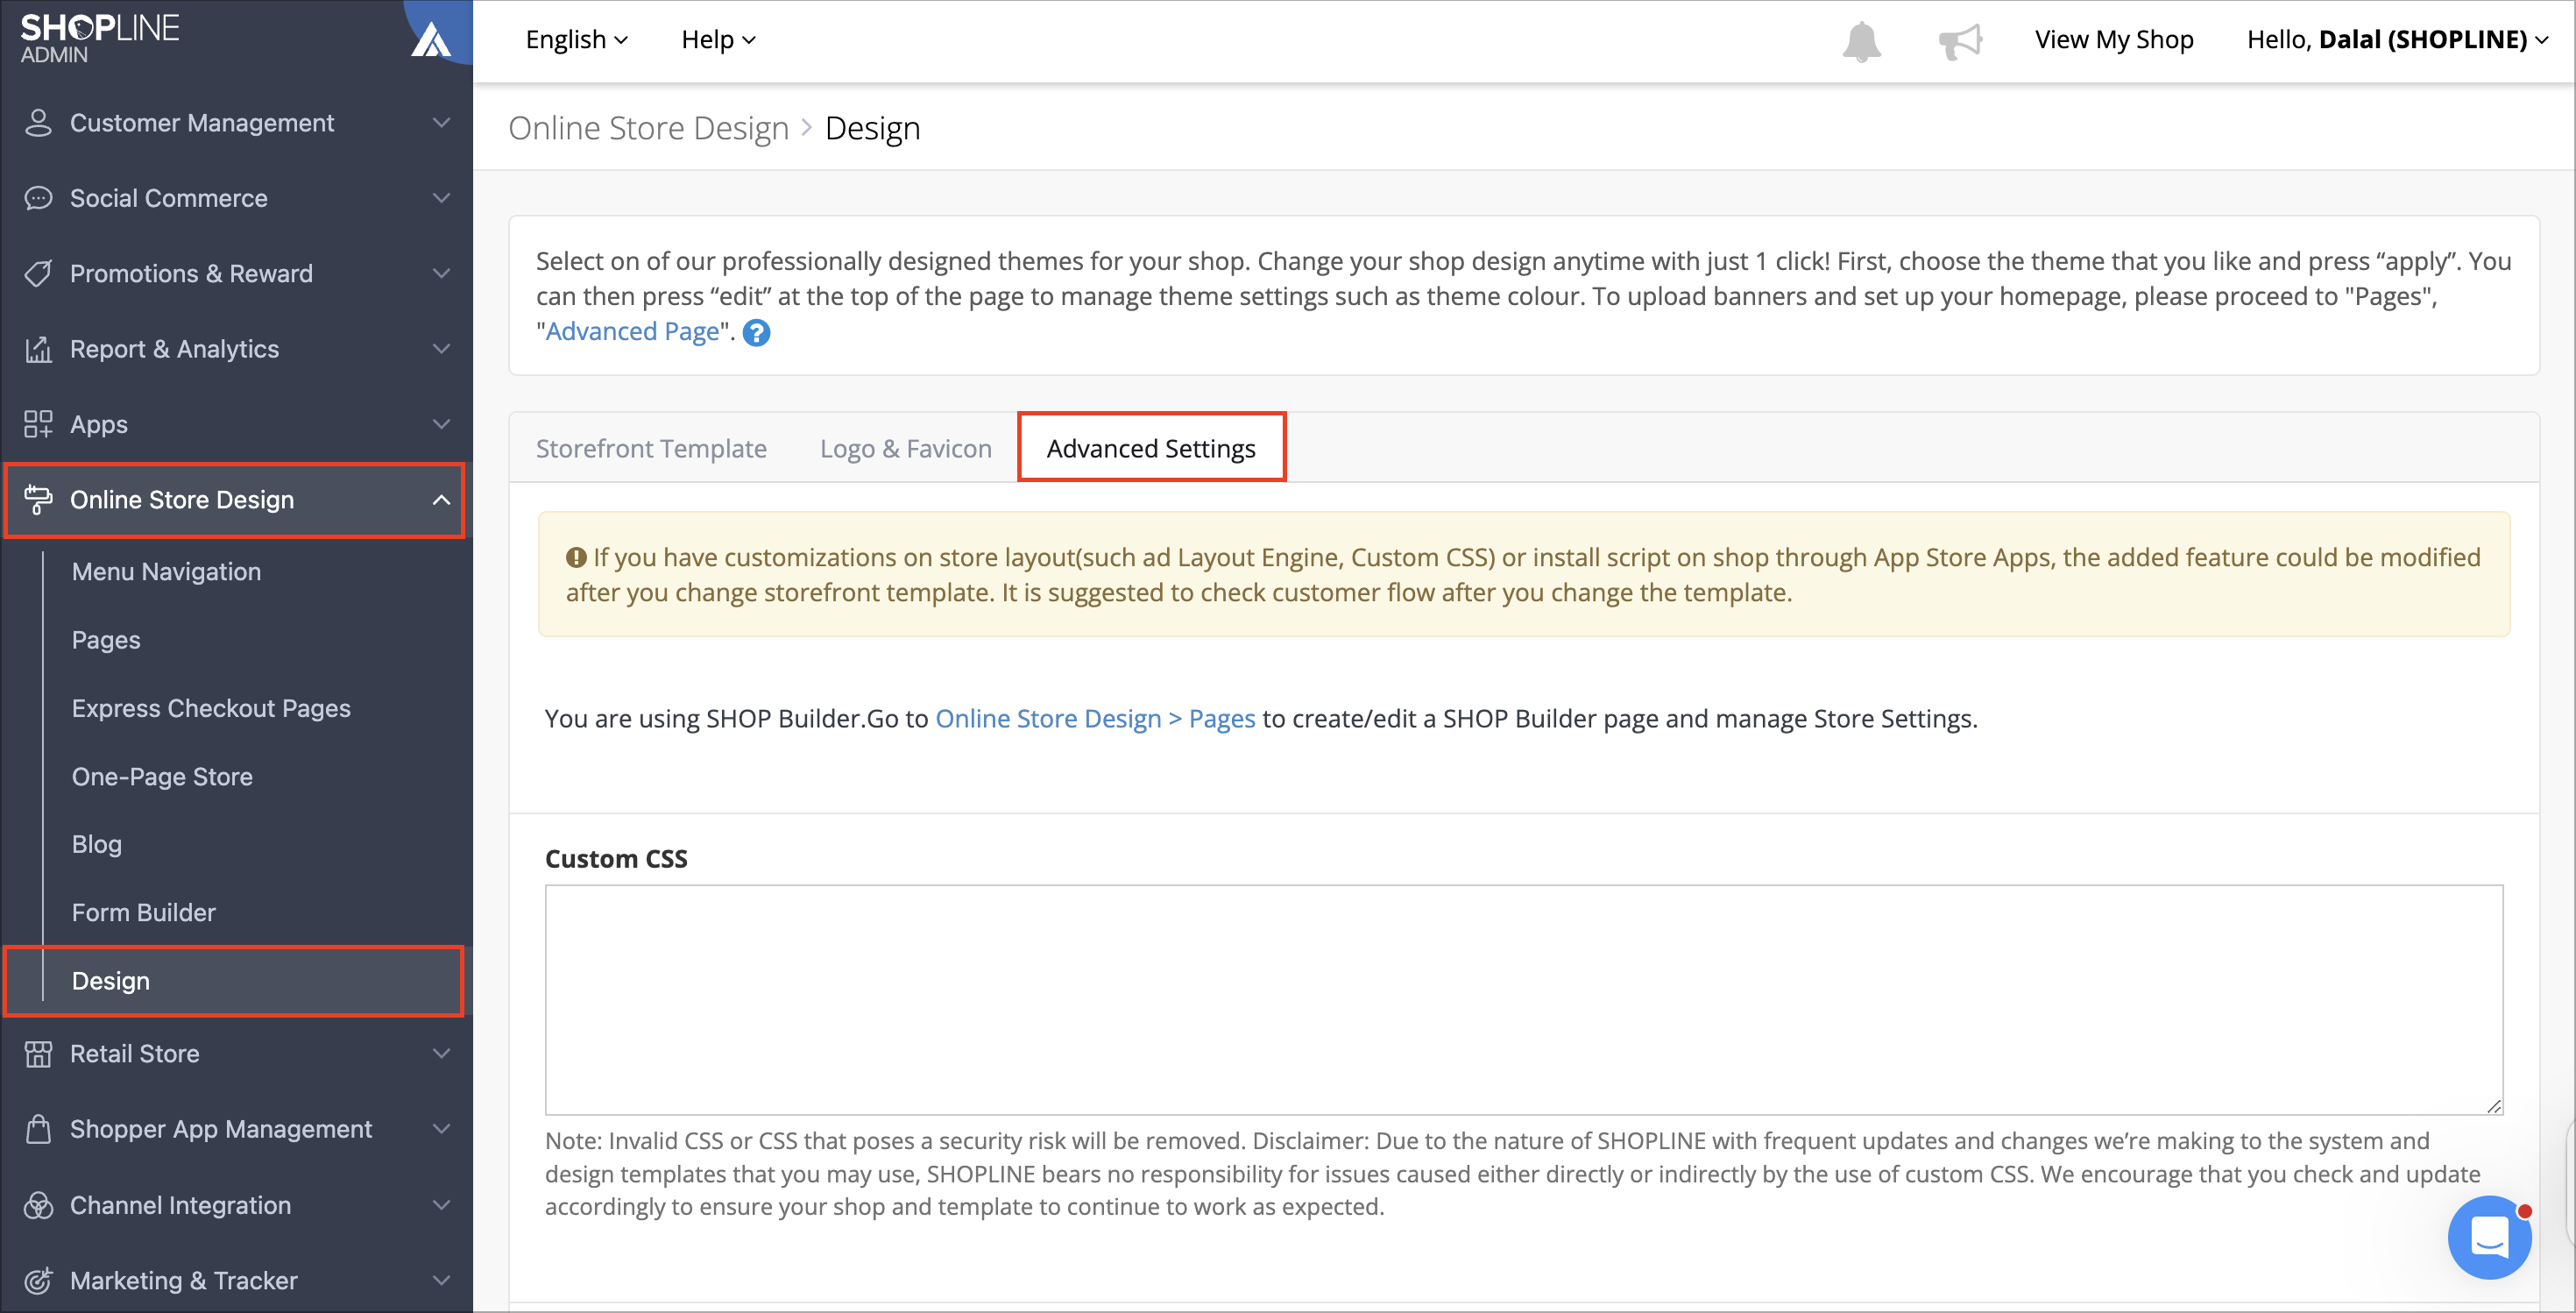Click the Online Store Design paint roller icon
The height and width of the screenshot is (1313, 2576).
pos(38,499)
